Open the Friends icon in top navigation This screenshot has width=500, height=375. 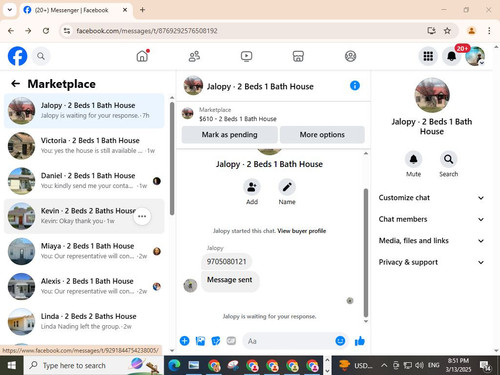(194, 56)
